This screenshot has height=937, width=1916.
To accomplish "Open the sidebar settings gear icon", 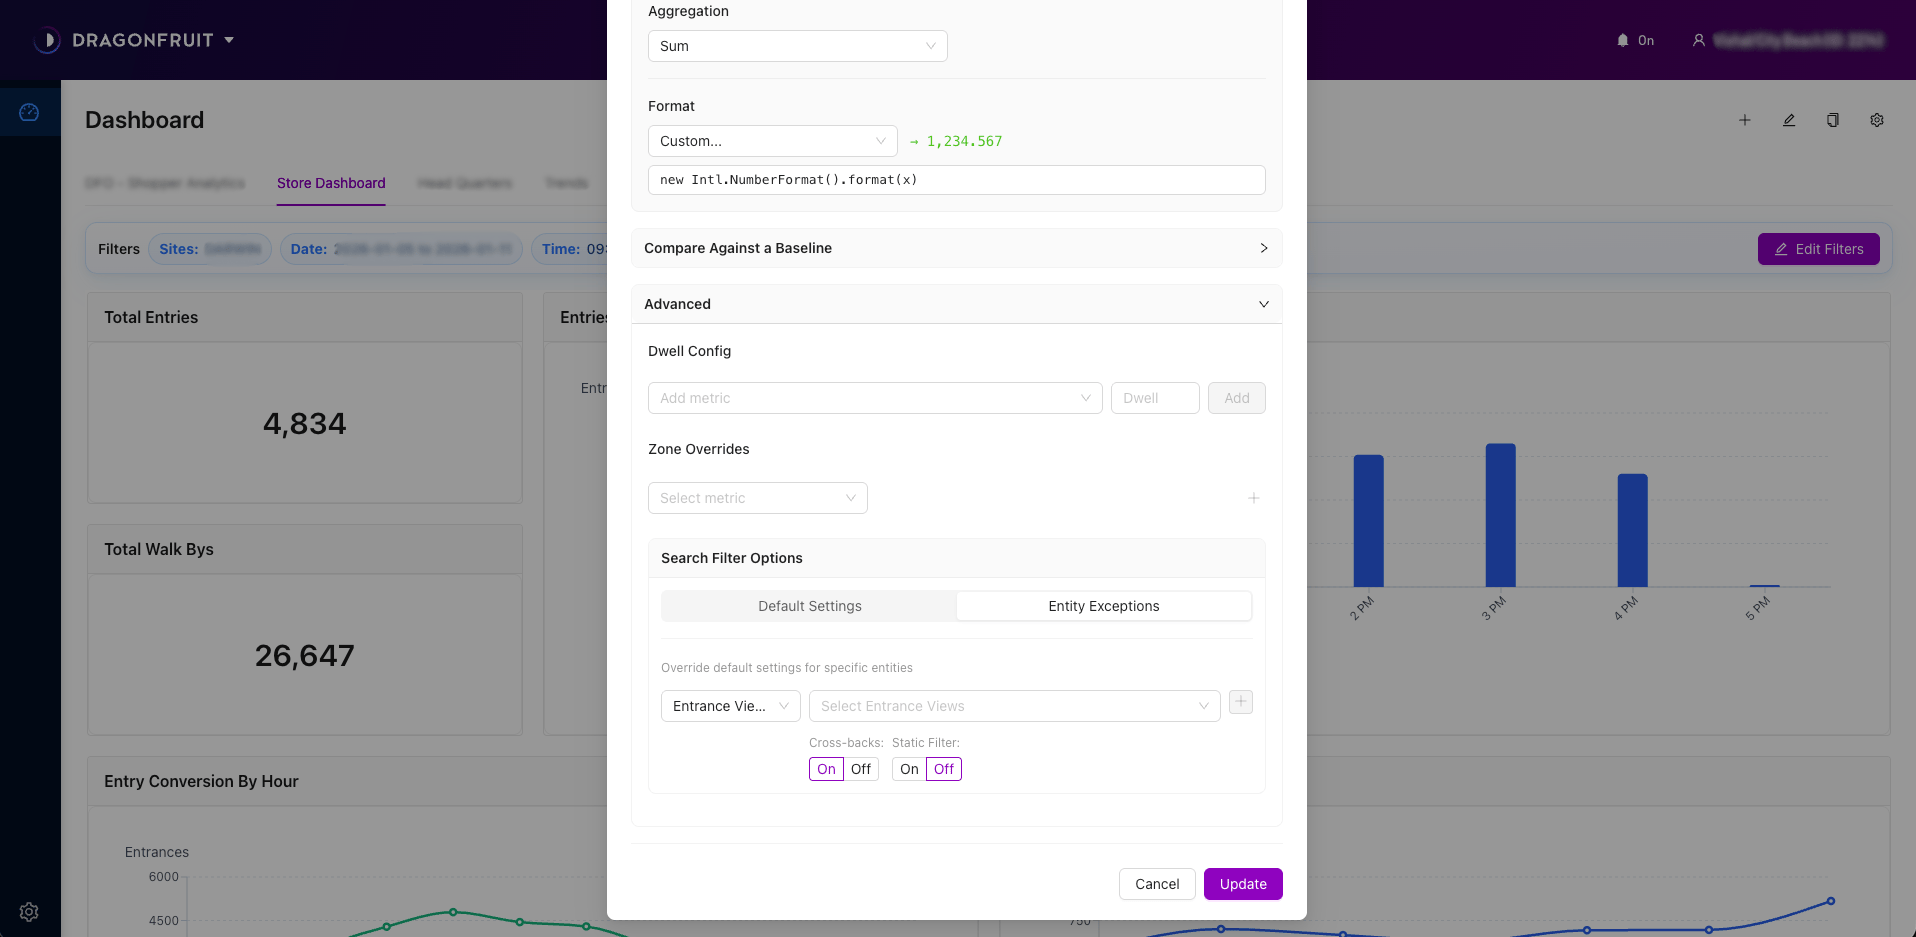I will 29,912.
